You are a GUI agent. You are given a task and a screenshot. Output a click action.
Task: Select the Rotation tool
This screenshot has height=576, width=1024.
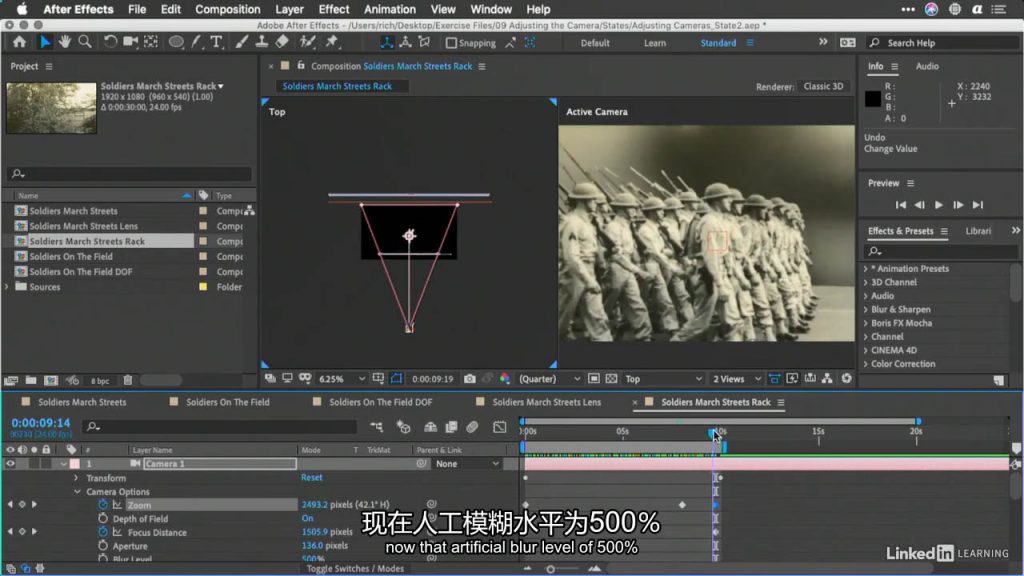click(x=110, y=42)
